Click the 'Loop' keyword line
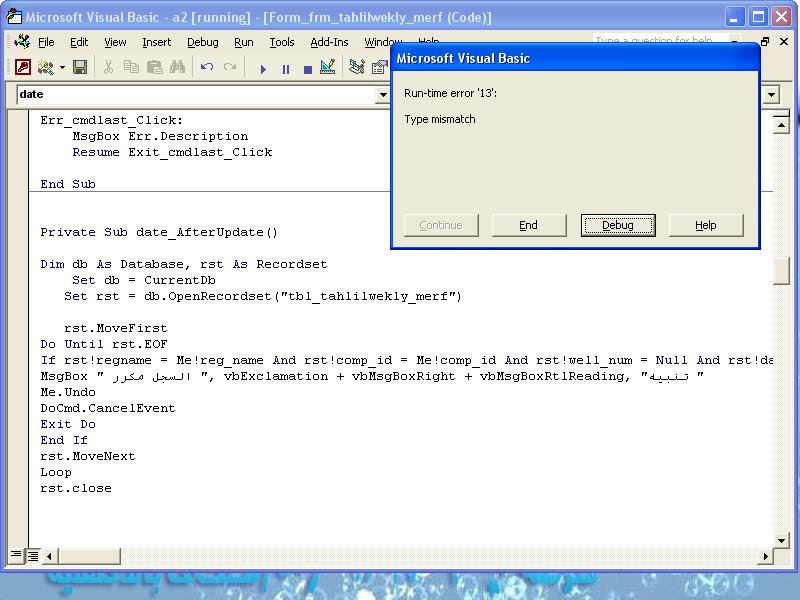This screenshot has height=600, width=800. [56, 472]
